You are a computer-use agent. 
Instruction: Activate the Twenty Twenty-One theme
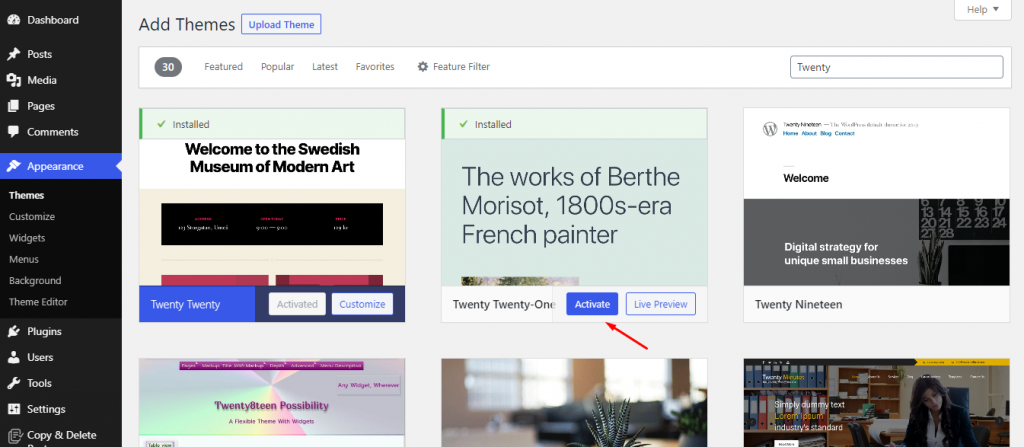click(x=592, y=304)
